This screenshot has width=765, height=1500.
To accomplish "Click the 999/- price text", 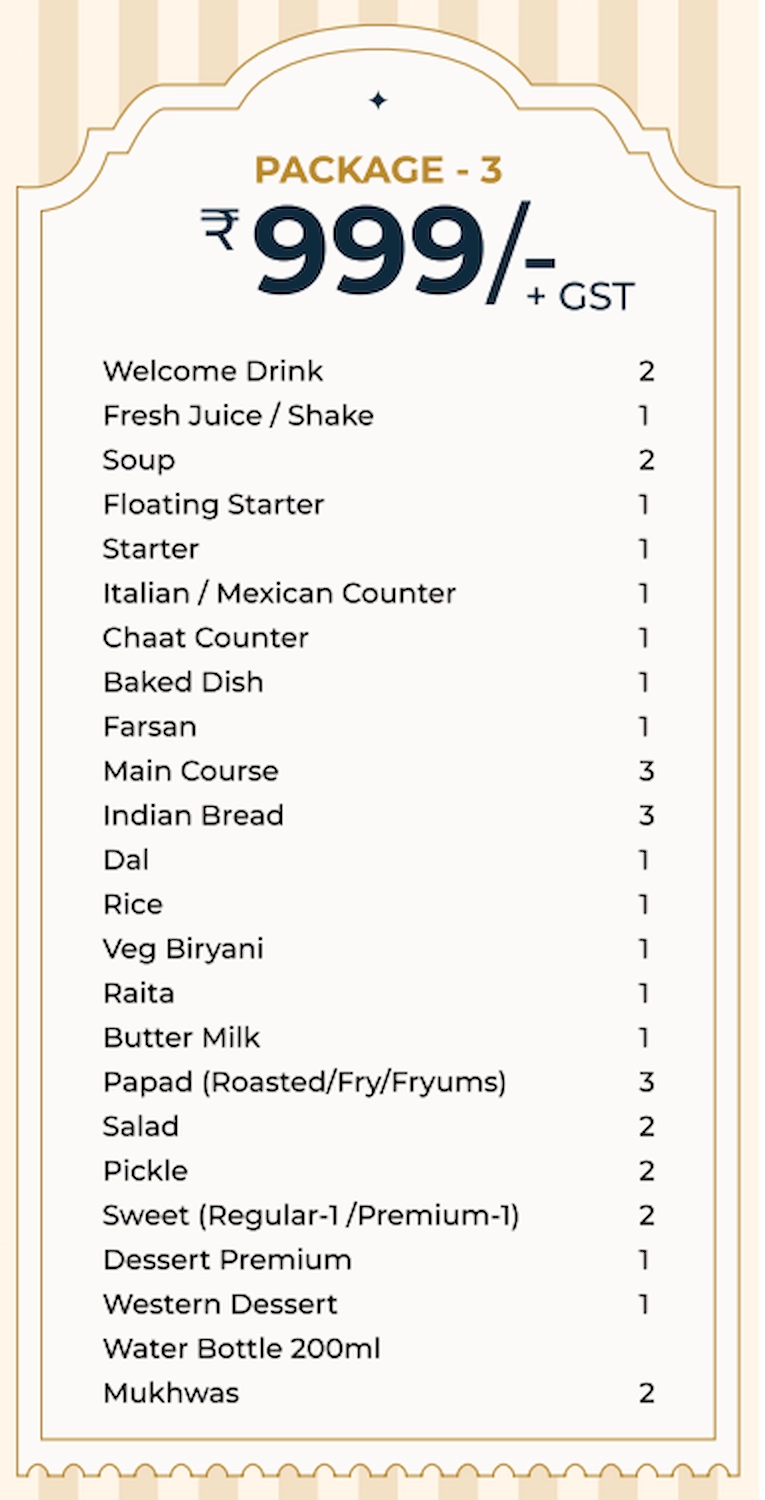I will pos(404,250).
